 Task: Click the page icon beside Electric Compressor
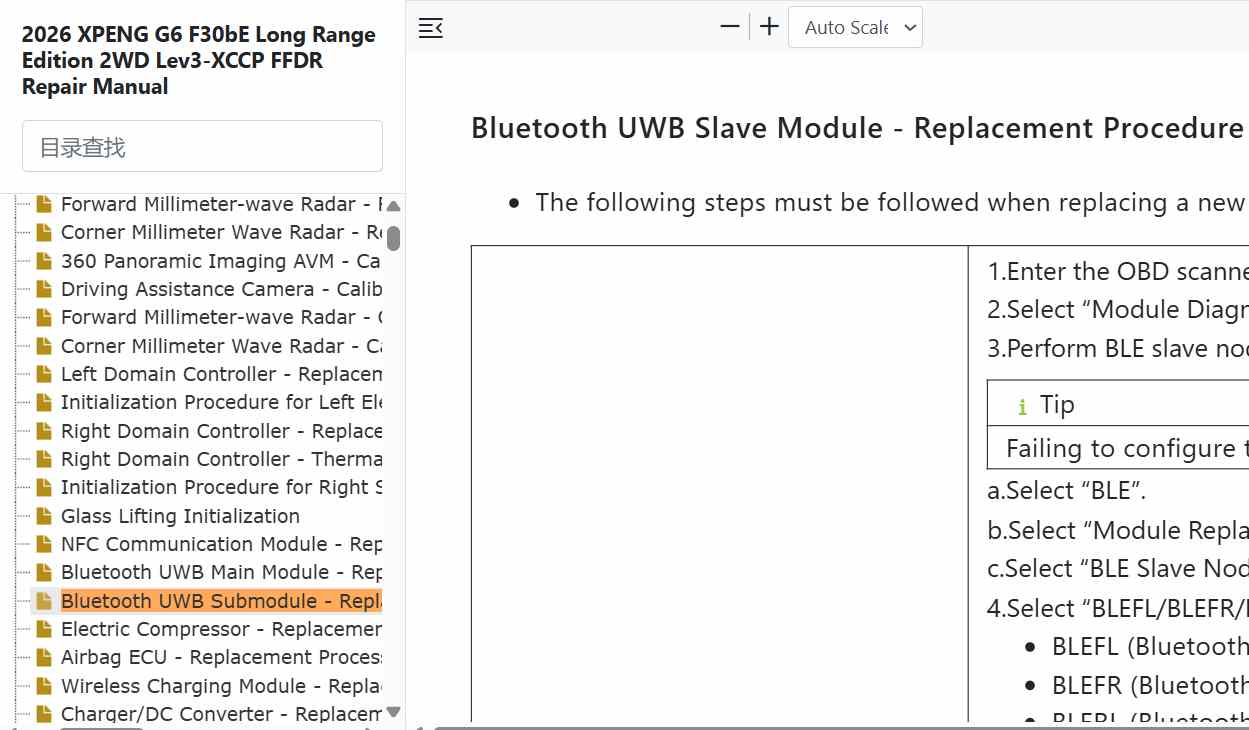43,629
